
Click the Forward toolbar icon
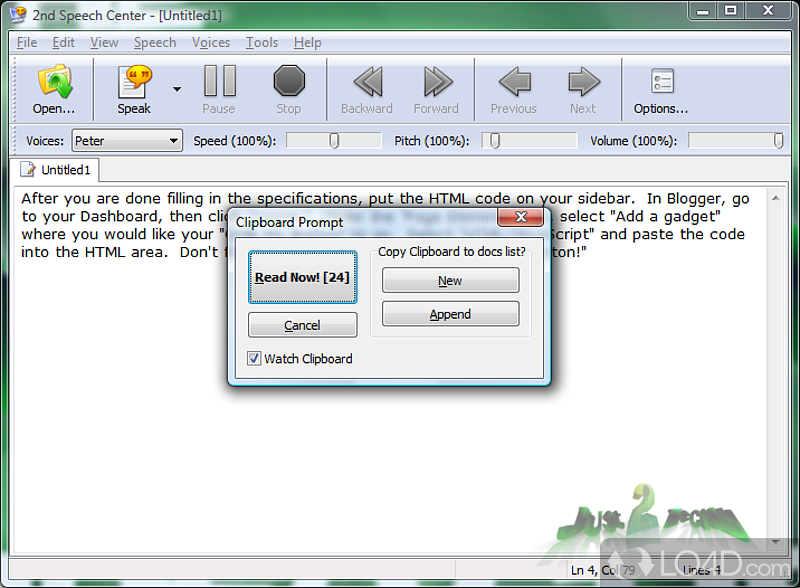point(437,82)
